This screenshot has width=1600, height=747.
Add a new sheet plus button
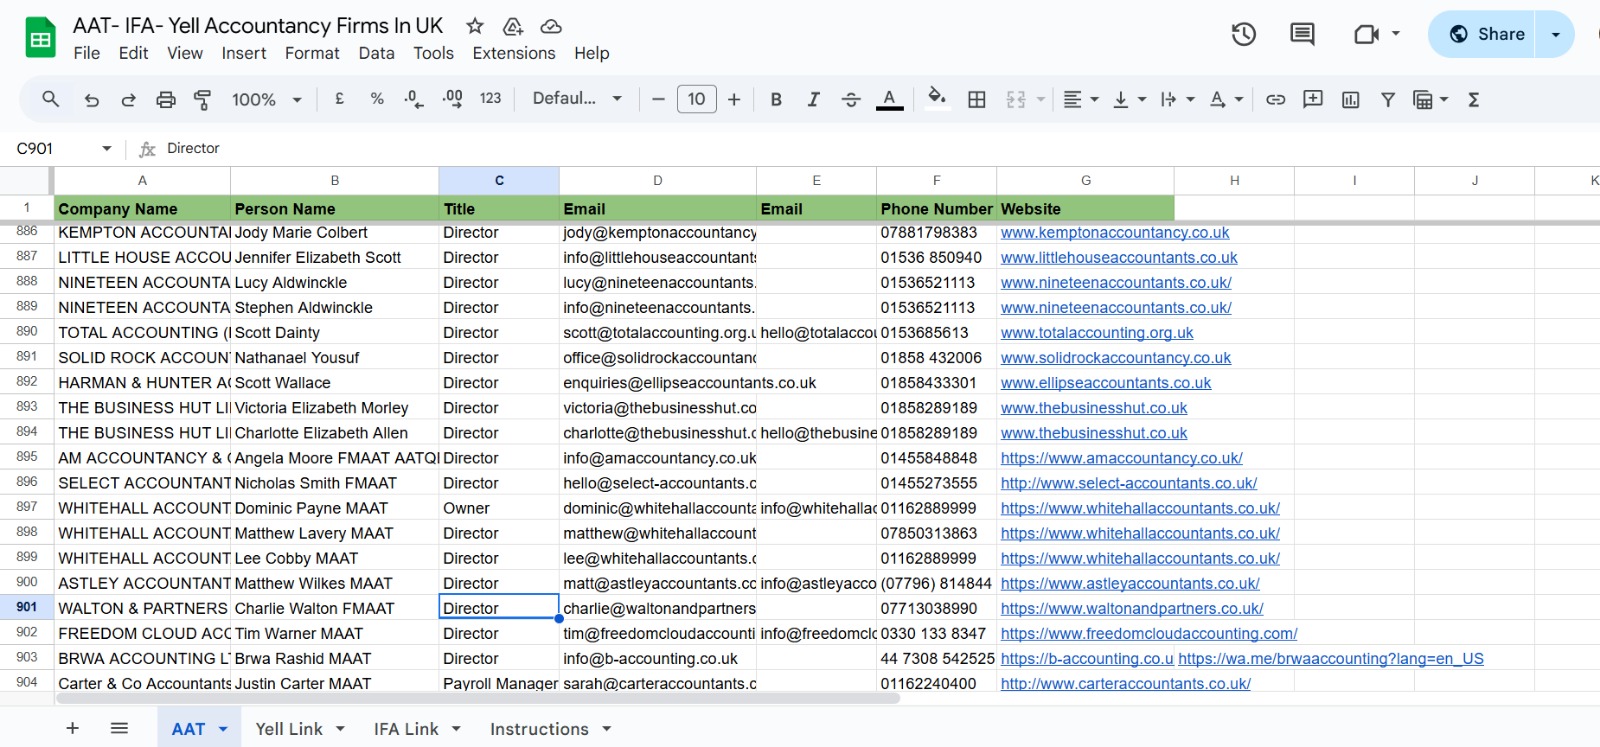tap(72, 728)
